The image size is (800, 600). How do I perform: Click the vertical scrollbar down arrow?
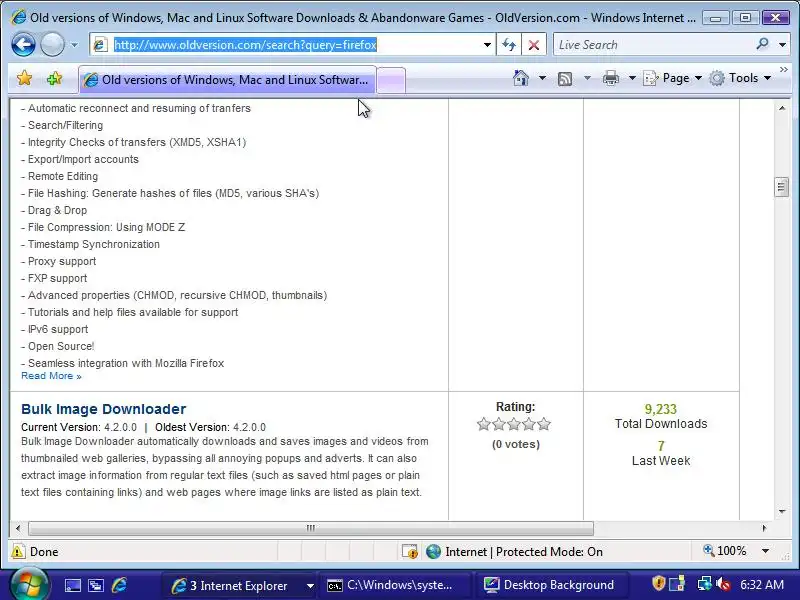(782, 511)
